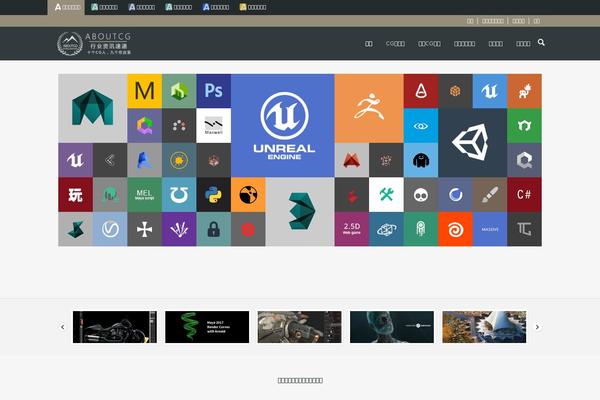Screen dimensions: 600x400
Task: Click the dark chevron arrow tile
Action: (110, 160)
